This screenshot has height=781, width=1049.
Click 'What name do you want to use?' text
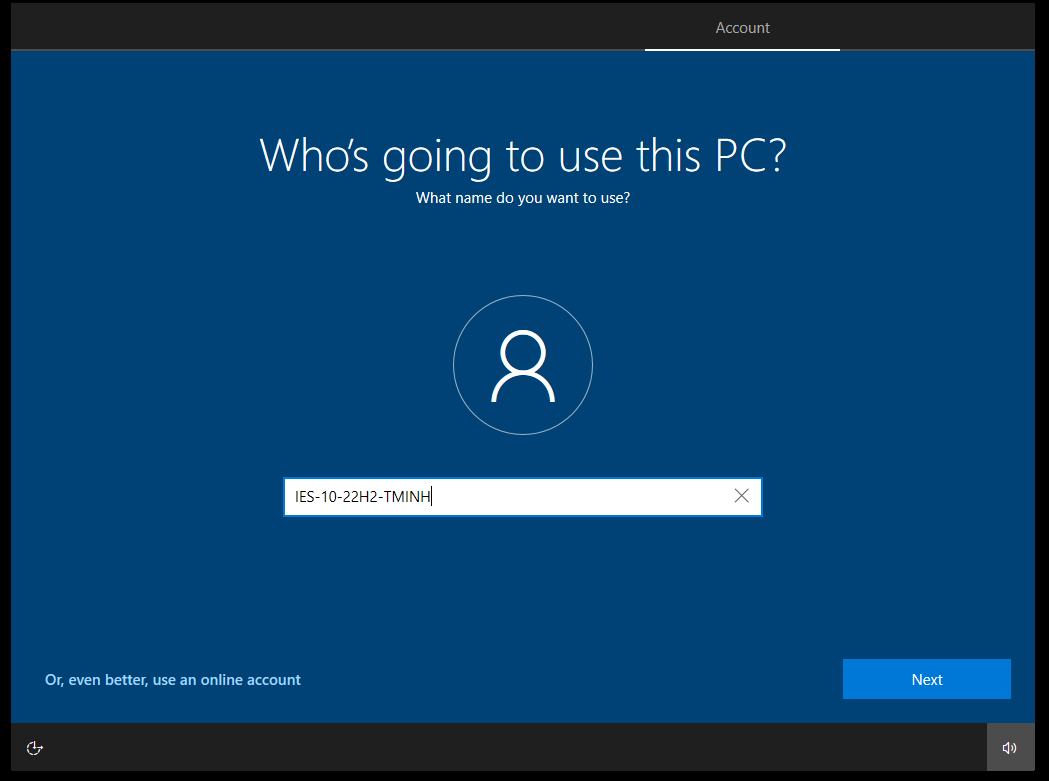[522, 198]
